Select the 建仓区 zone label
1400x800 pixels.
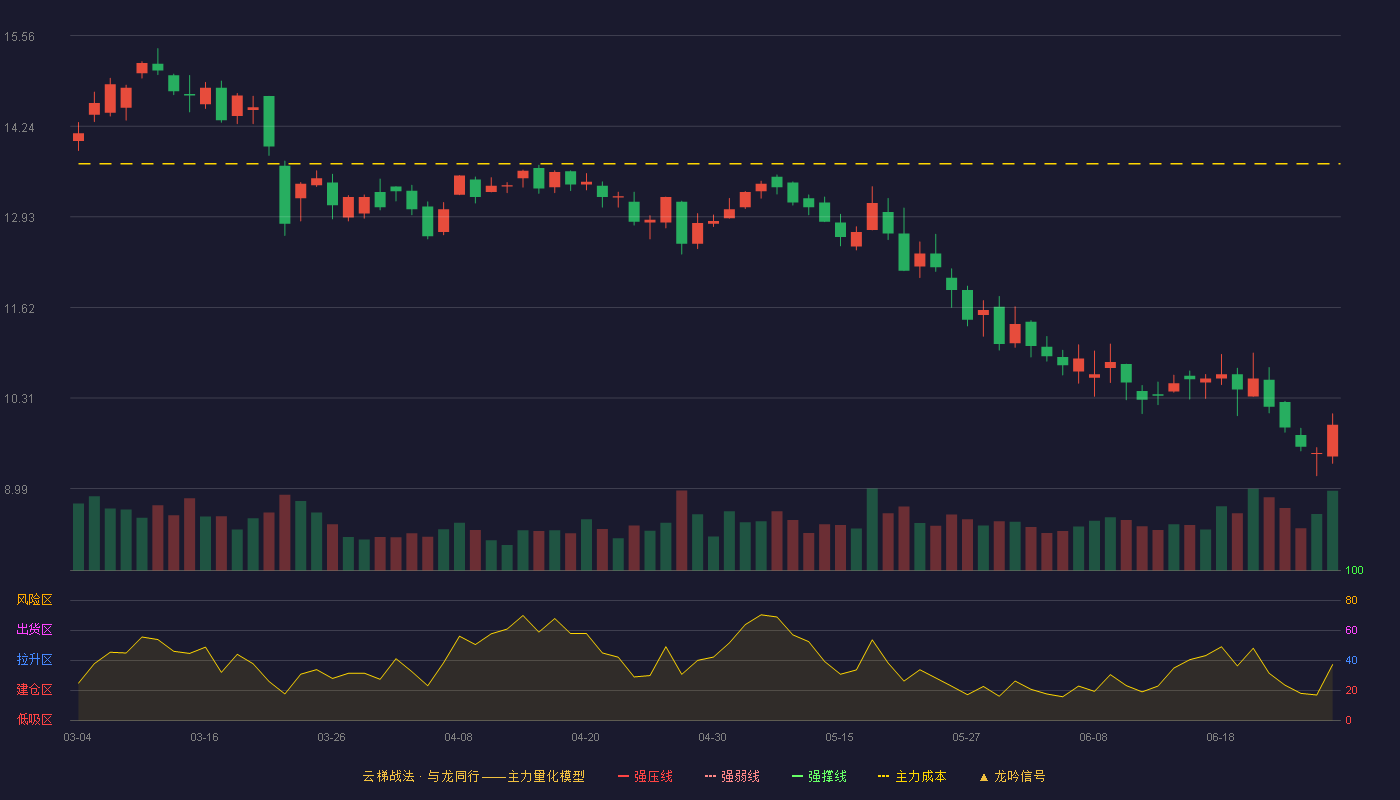[34, 690]
